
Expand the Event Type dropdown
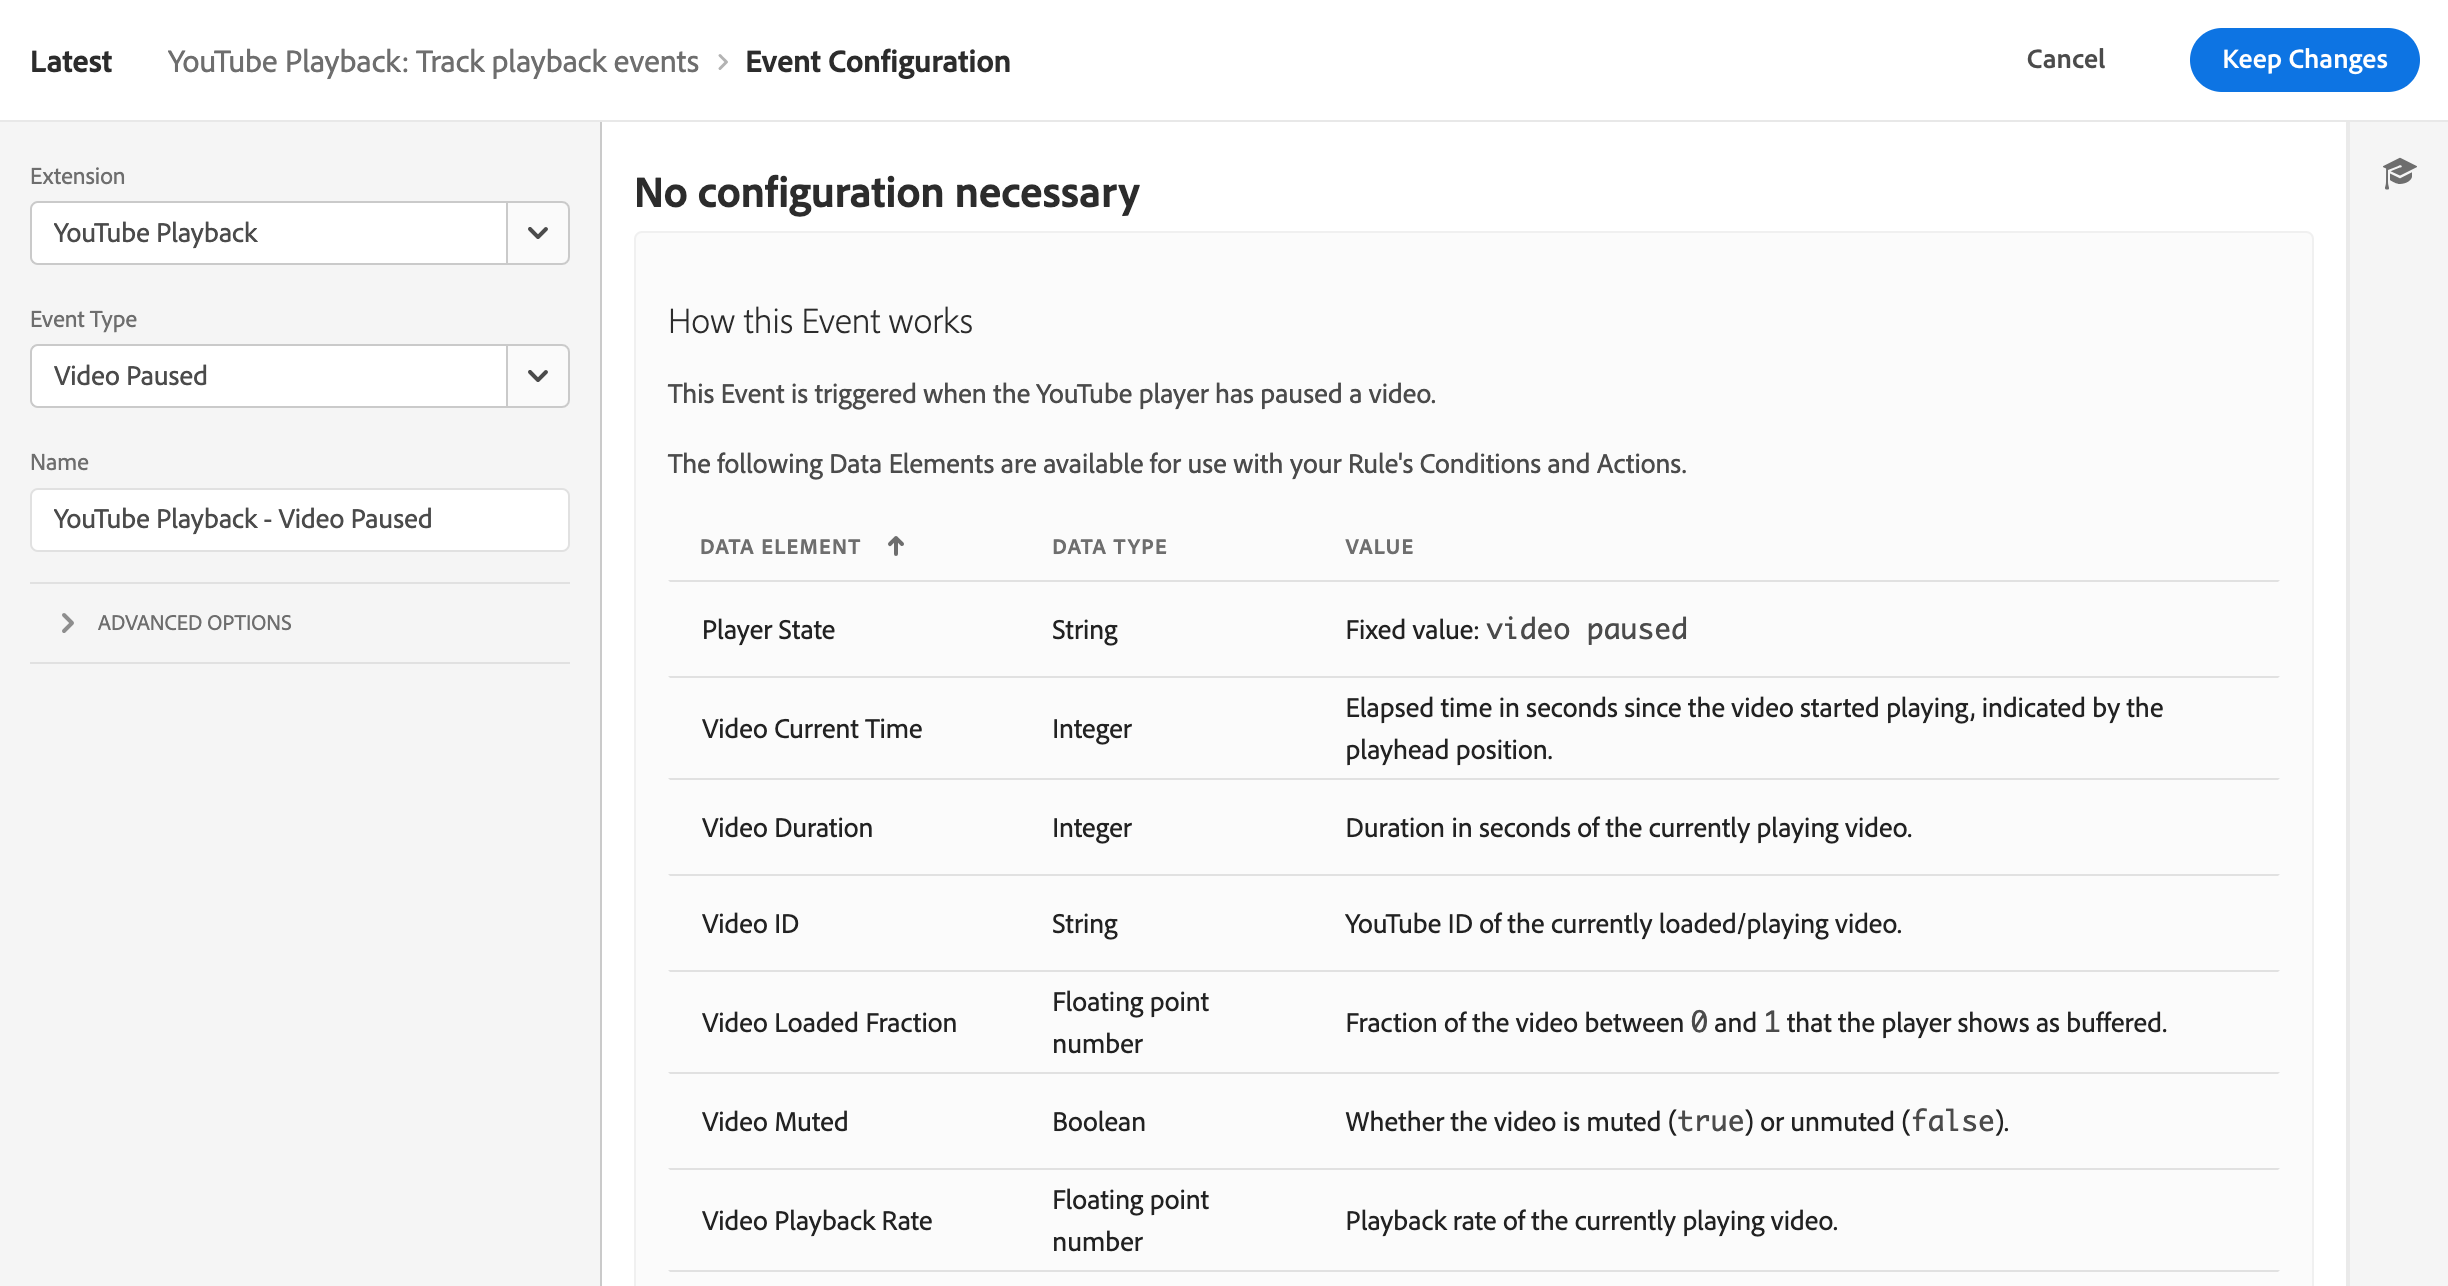pyautogui.click(x=539, y=376)
